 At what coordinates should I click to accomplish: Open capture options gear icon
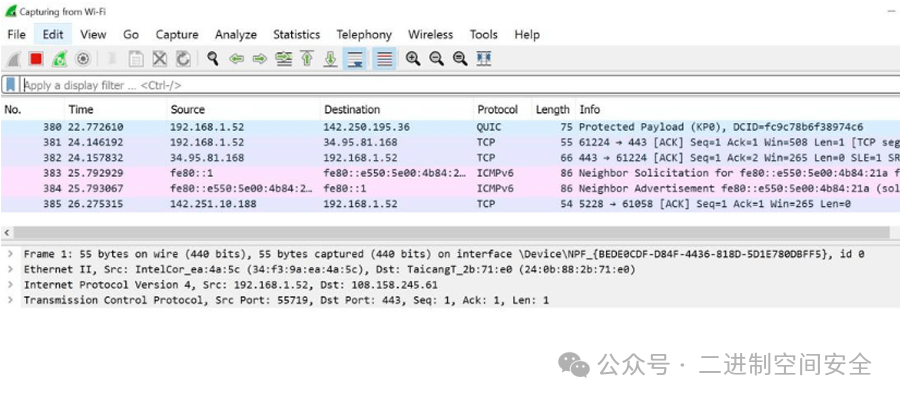click(x=83, y=59)
